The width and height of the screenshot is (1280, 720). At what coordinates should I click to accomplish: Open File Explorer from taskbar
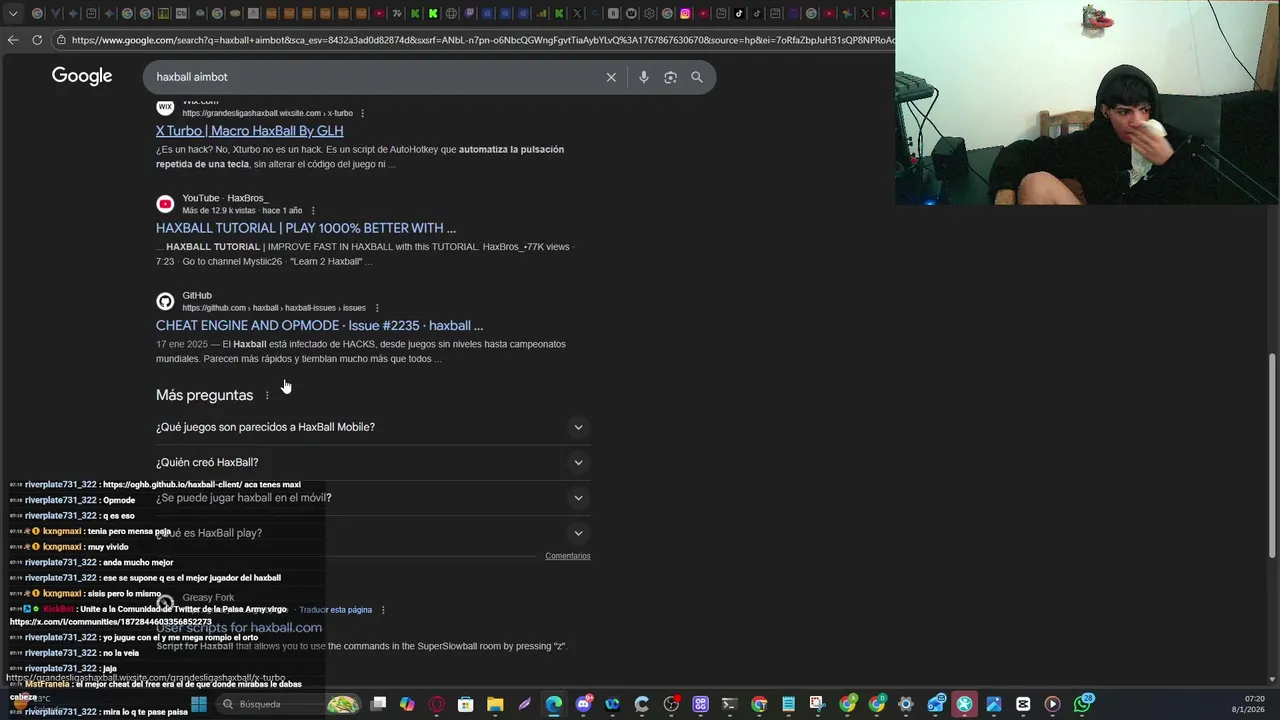[x=495, y=704]
